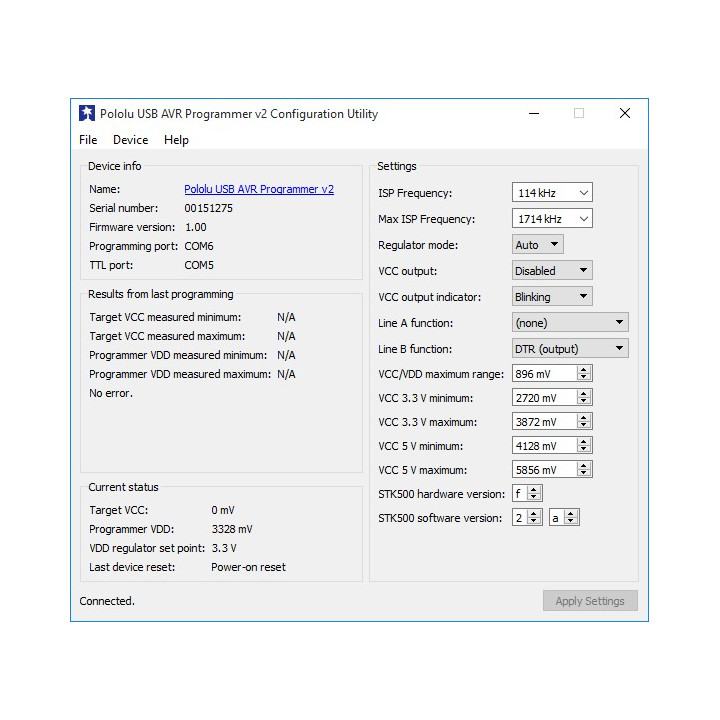Increase VCC 5 V minimum with up arrow
The width and height of the screenshot is (720, 720).
coord(584,441)
